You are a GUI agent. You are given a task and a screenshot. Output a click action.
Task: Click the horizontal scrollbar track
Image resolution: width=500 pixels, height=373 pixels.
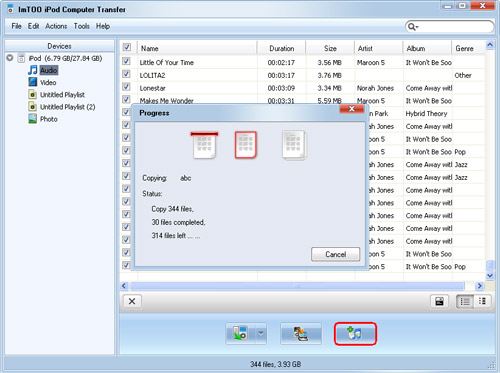(x=297, y=286)
